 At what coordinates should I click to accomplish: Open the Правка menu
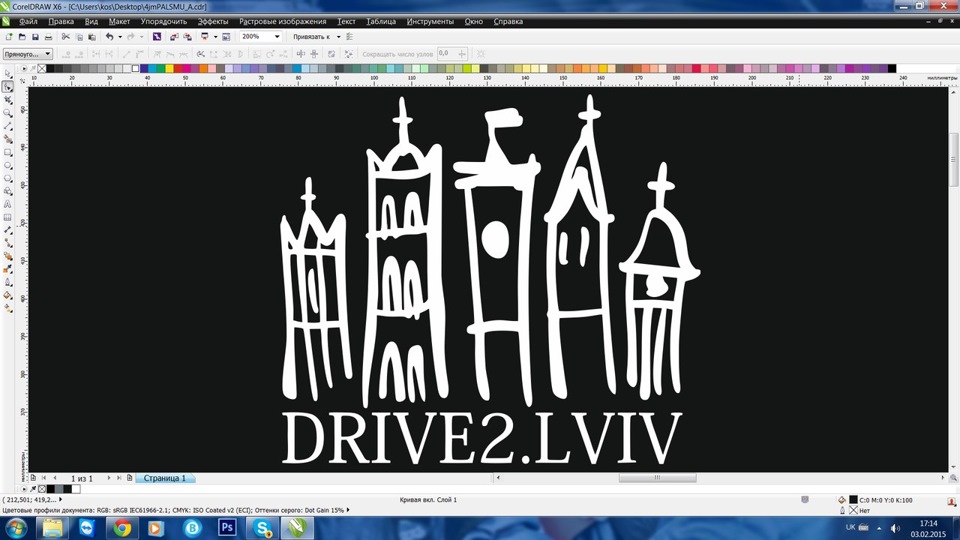click(x=61, y=21)
